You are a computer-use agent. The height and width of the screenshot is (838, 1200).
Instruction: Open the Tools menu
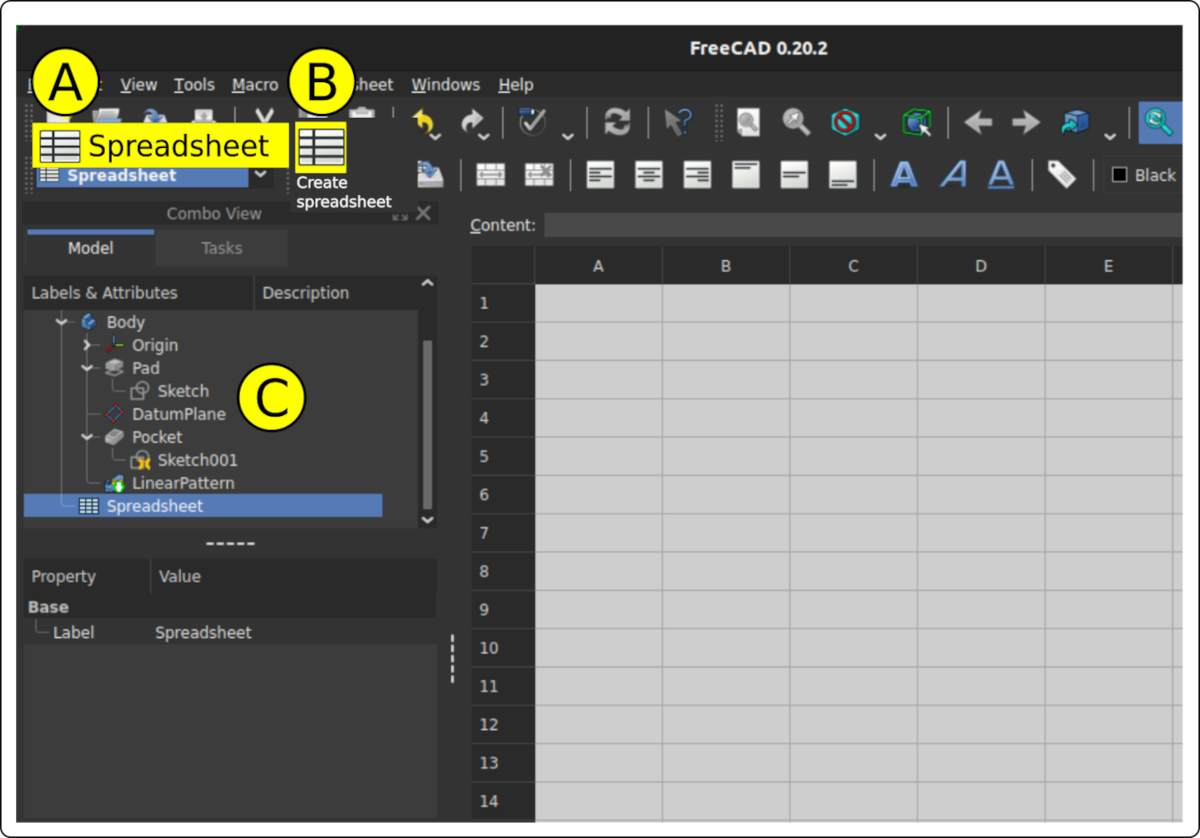click(194, 85)
